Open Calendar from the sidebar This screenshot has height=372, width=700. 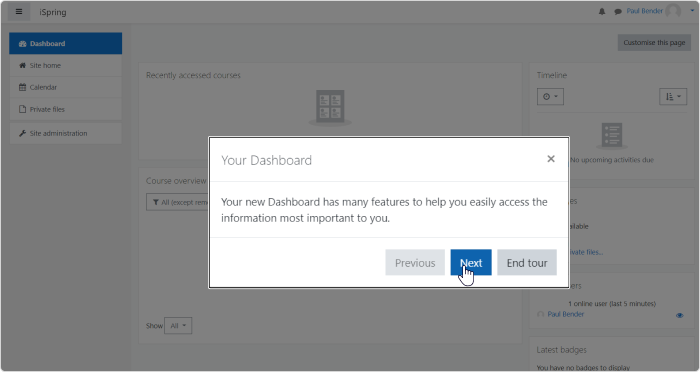click(x=66, y=87)
